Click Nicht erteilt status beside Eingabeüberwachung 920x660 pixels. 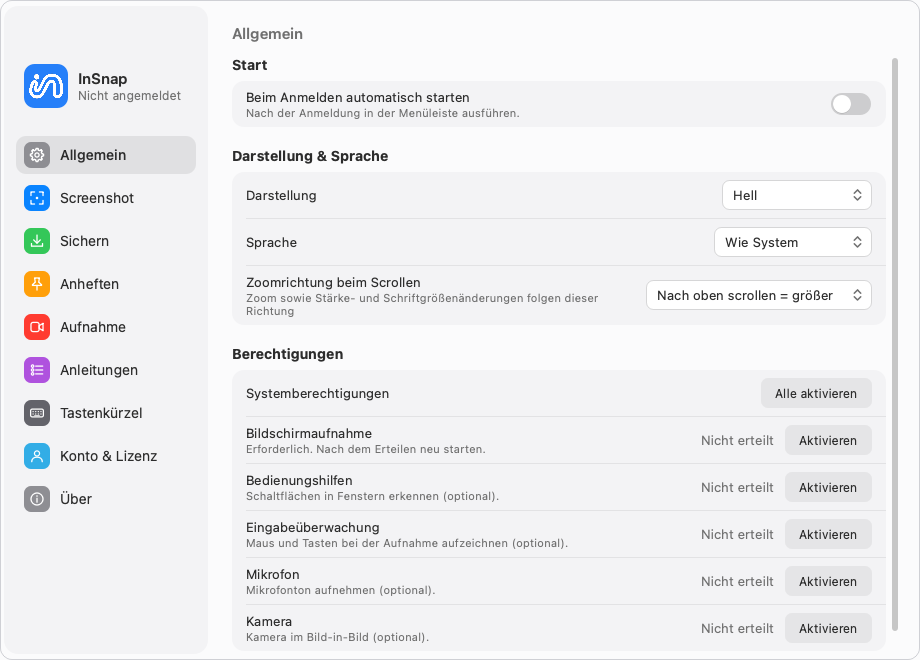point(737,534)
